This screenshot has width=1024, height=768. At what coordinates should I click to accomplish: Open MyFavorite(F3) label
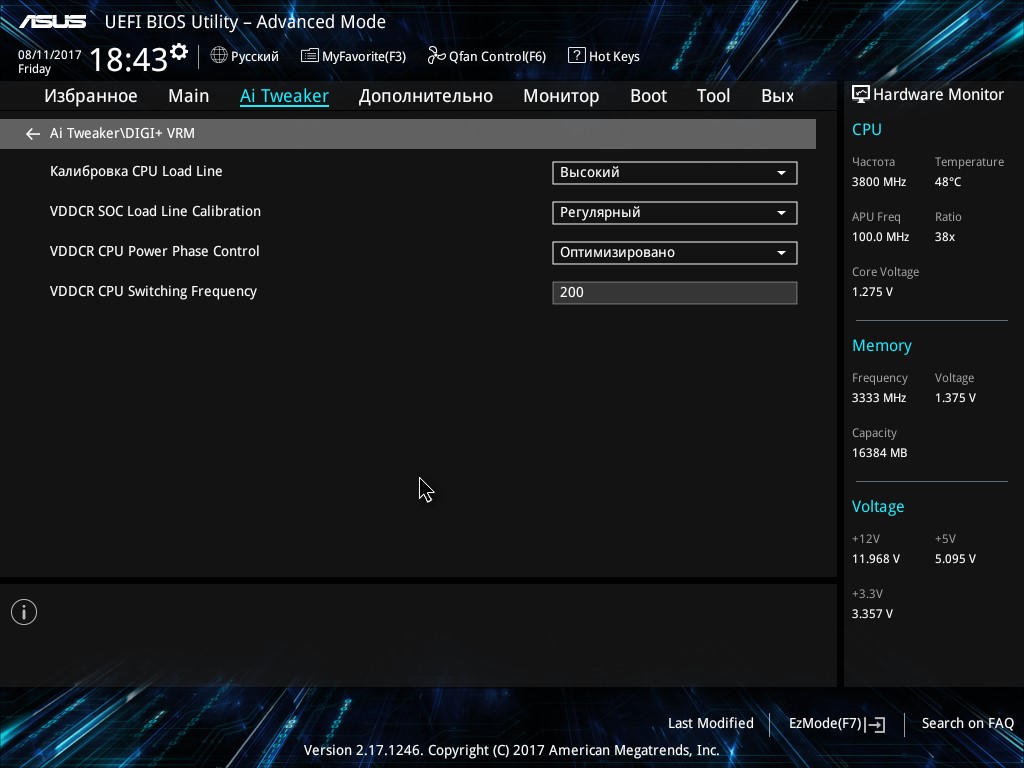click(x=364, y=57)
